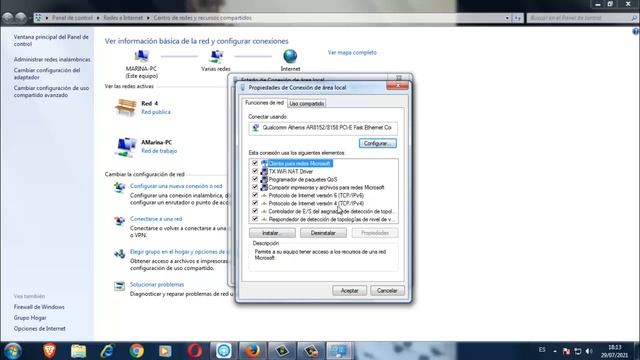Expand breadcrumb arrow after Redes e Internet
Viewport: 640px width, 360px height.
tap(148, 18)
